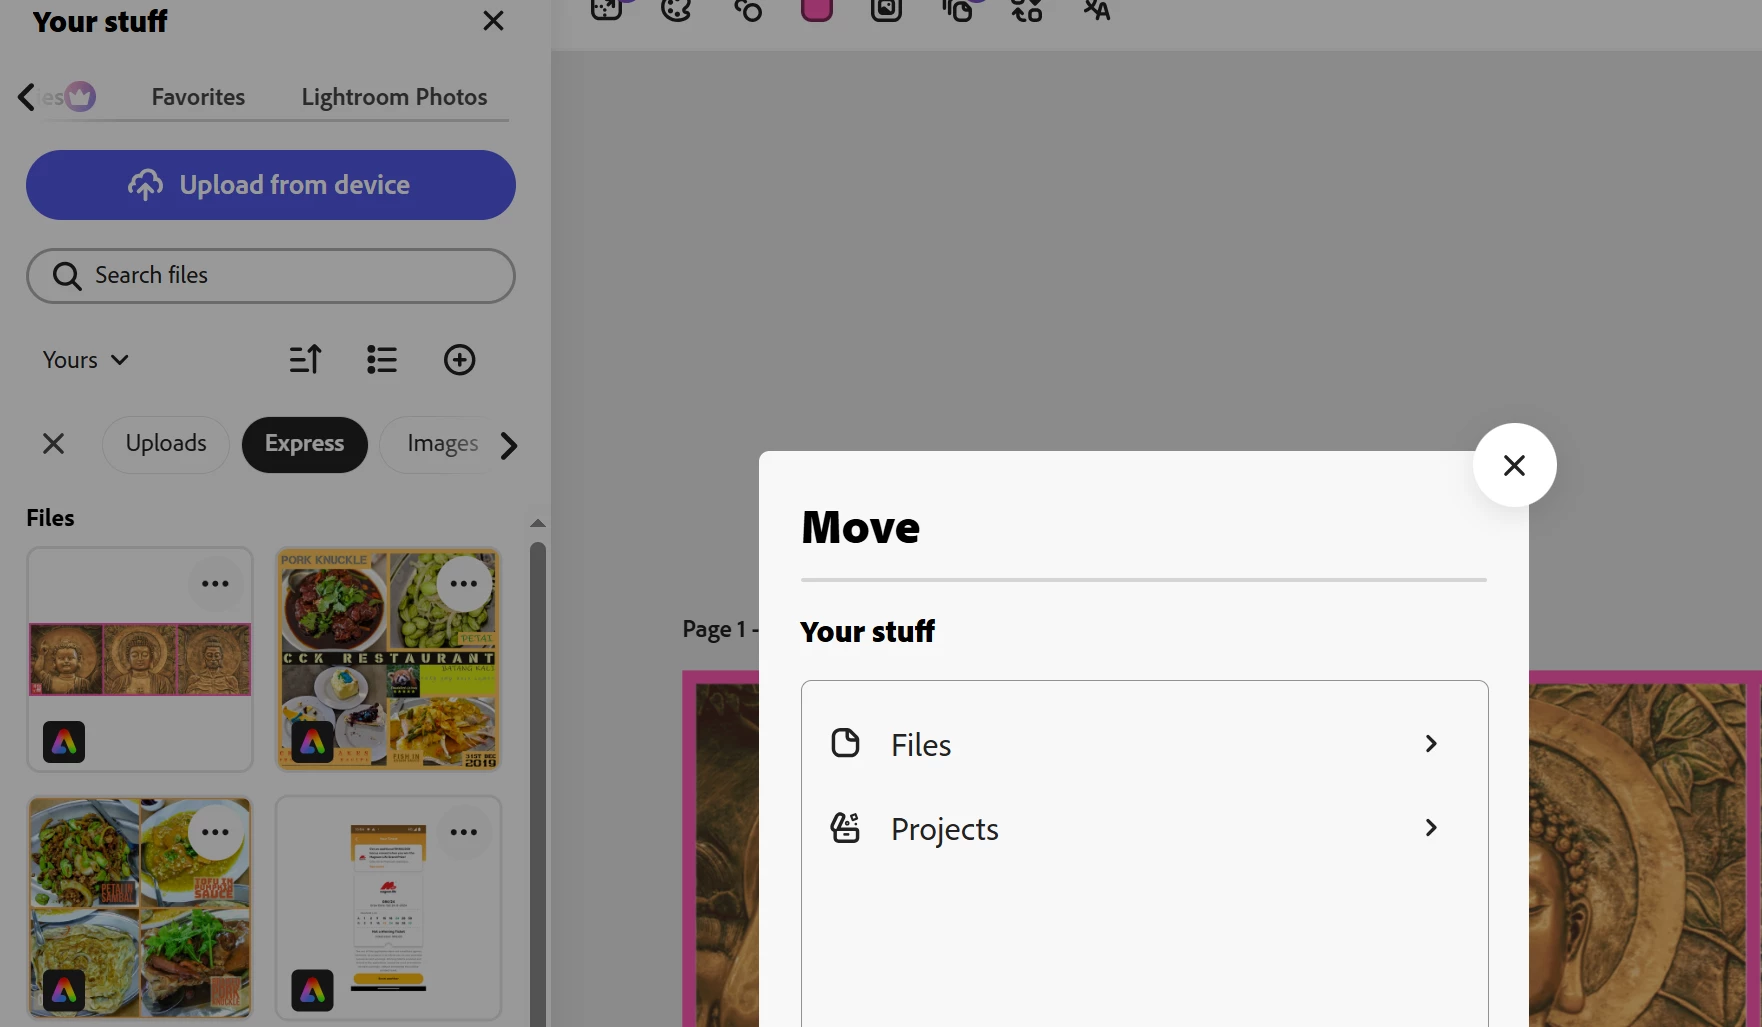Image resolution: width=1762 pixels, height=1027 pixels.
Task: Click Adobe Express badge on phone screenshot file
Action: click(312, 990)
